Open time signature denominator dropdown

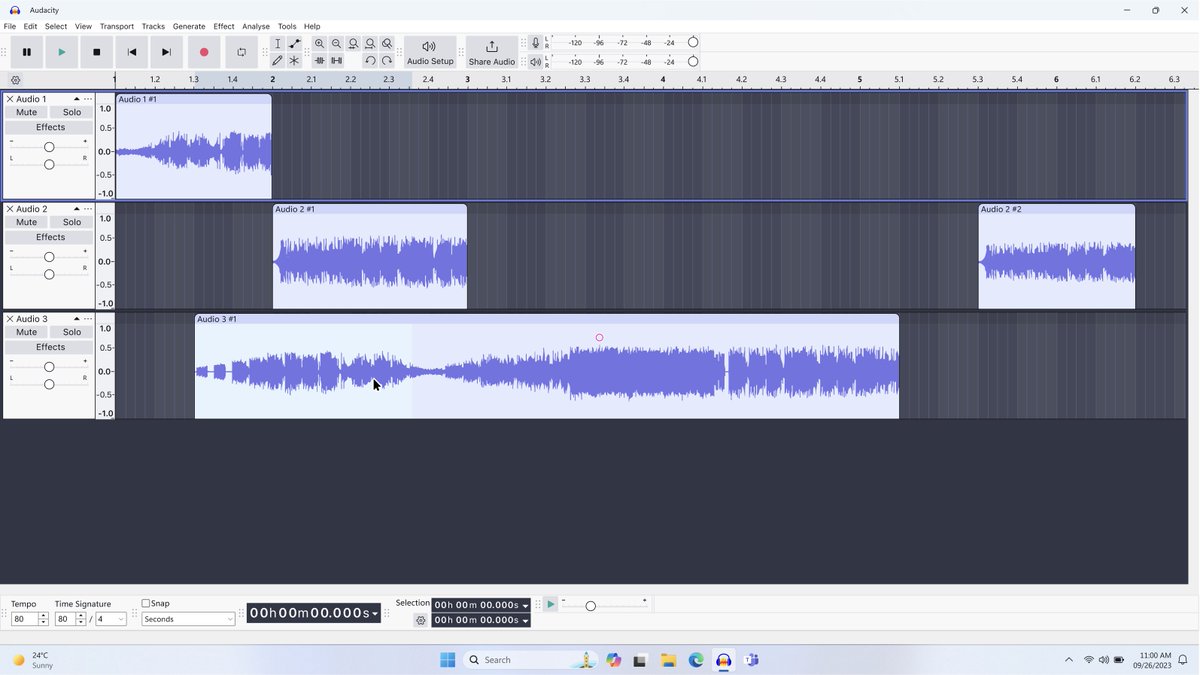(x=111, y=619)
